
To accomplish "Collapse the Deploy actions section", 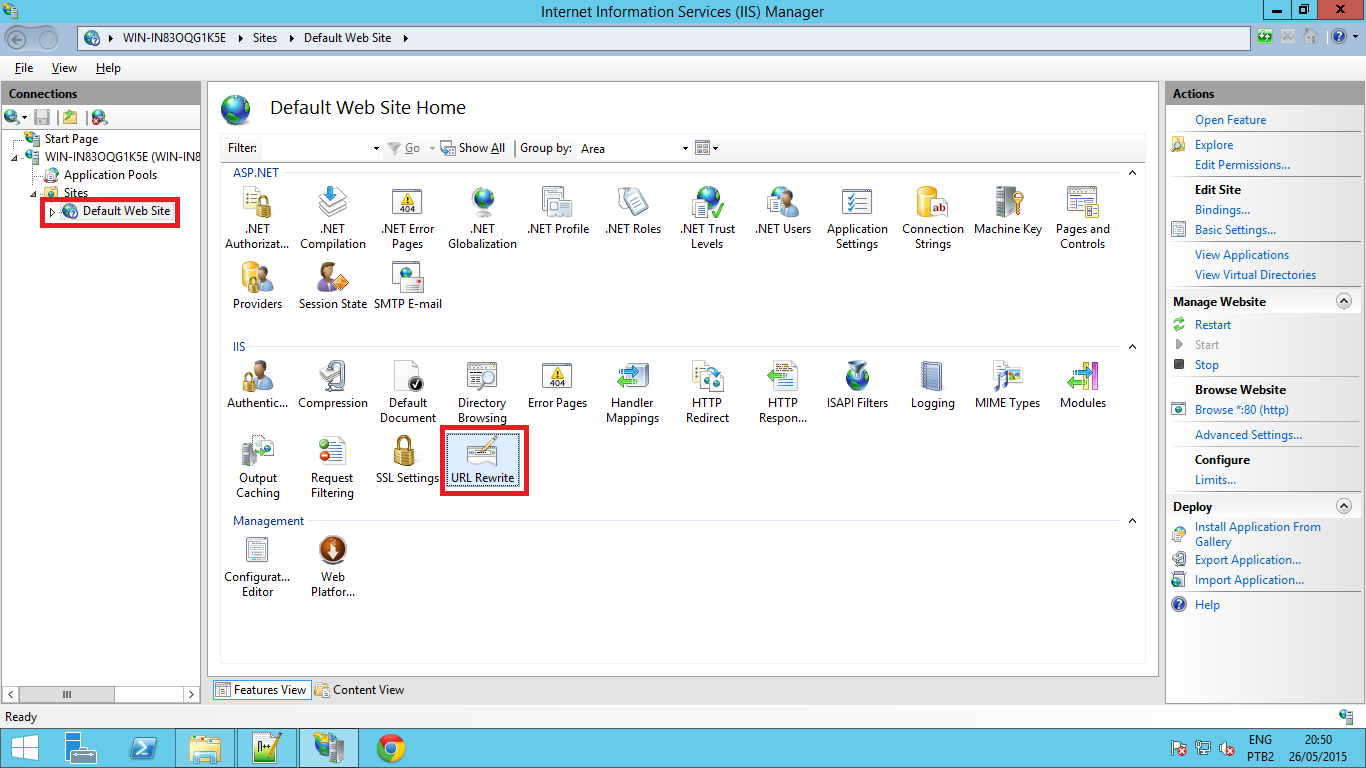I will [1344, 507].
